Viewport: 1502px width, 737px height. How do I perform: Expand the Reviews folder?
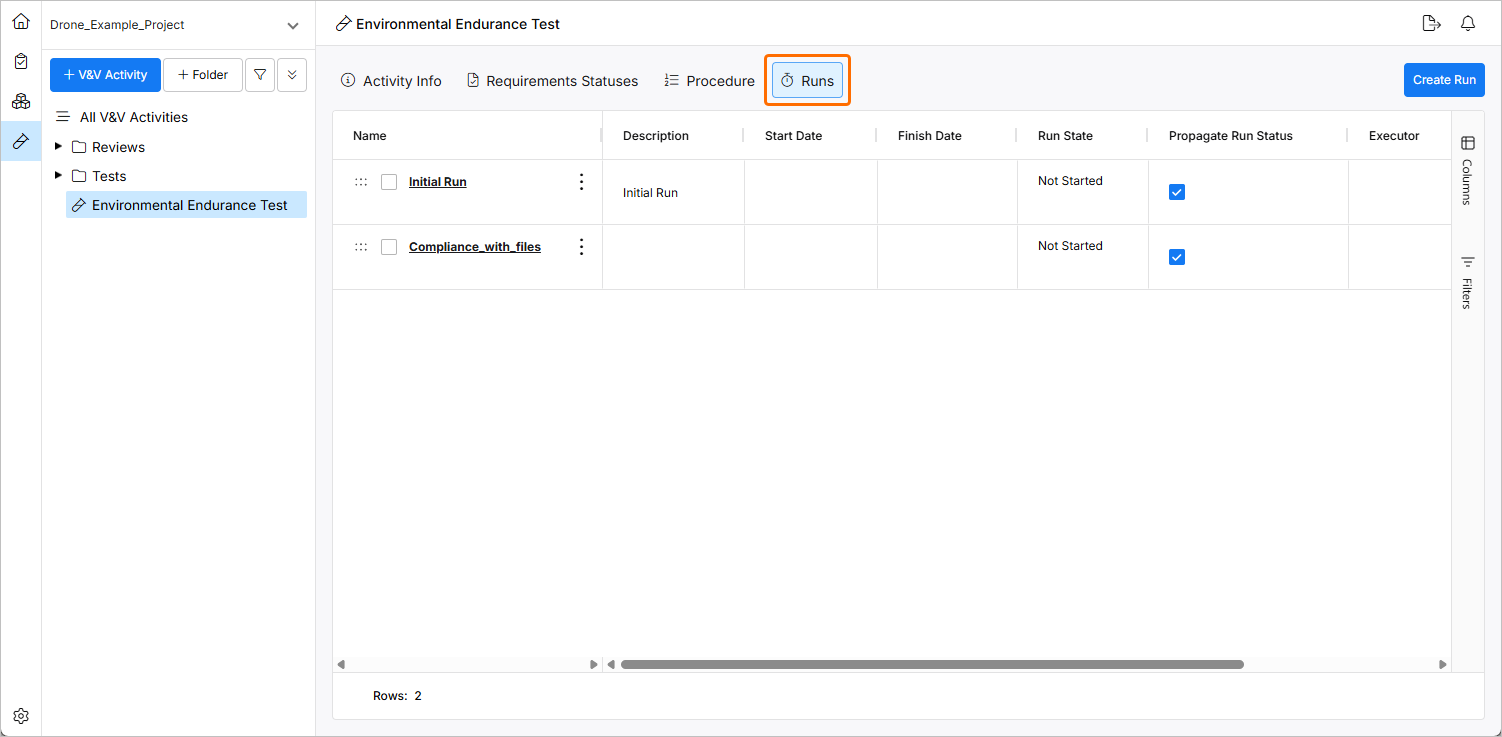tap(59, 147)
